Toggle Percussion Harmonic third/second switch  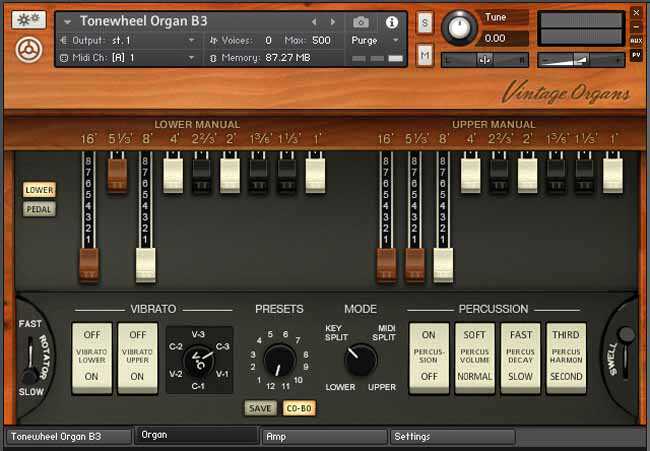pyautogui.click(x=566, y=358)
